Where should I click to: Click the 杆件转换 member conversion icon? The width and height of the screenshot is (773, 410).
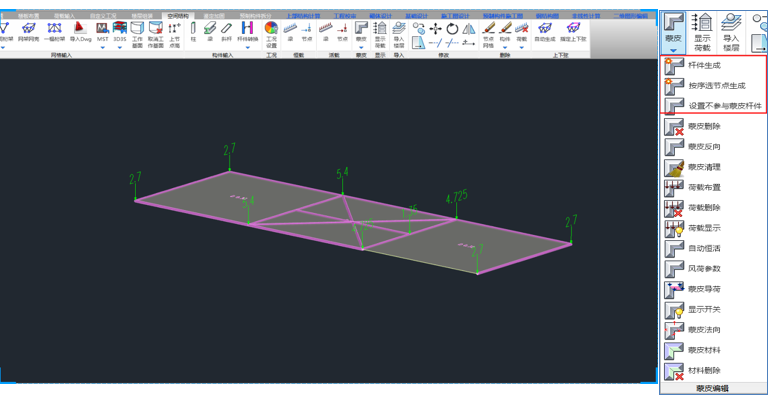click(247, 29)
